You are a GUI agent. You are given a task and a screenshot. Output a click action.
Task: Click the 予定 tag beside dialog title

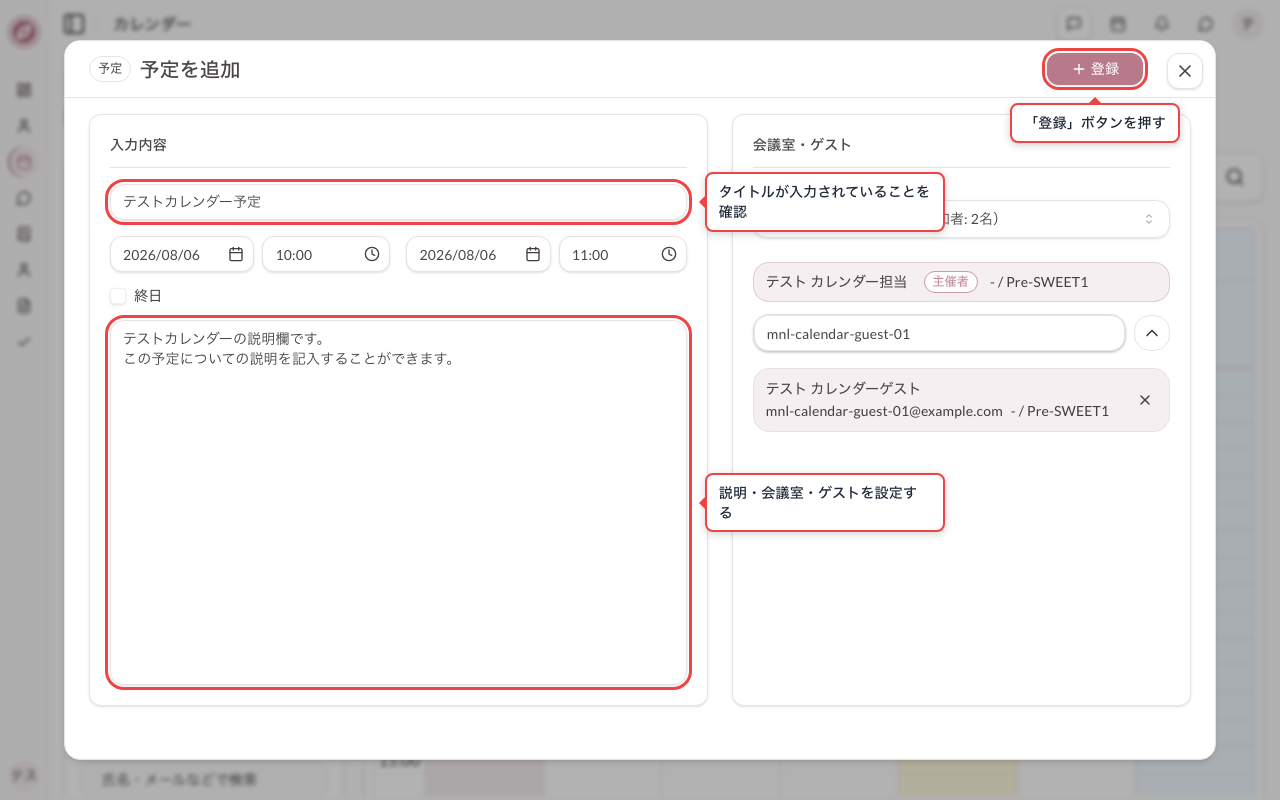[110, 69]
